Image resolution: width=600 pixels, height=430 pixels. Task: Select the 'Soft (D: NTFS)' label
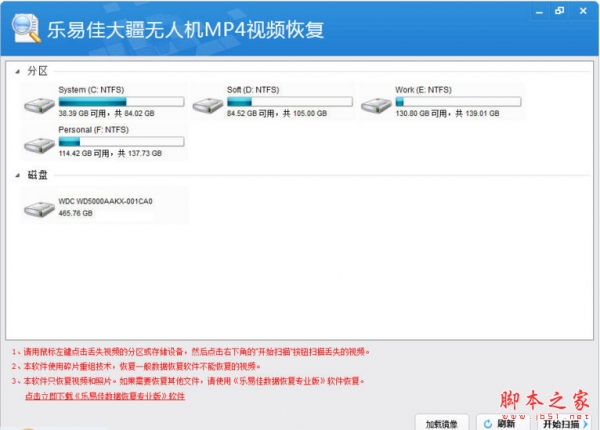pyautogui.click(x=253, y=90)
